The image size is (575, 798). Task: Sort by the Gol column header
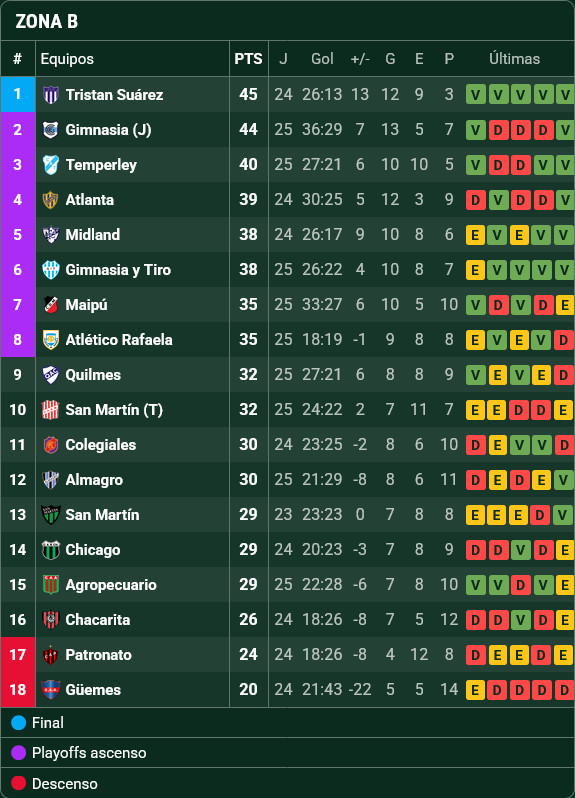(322, 59)
